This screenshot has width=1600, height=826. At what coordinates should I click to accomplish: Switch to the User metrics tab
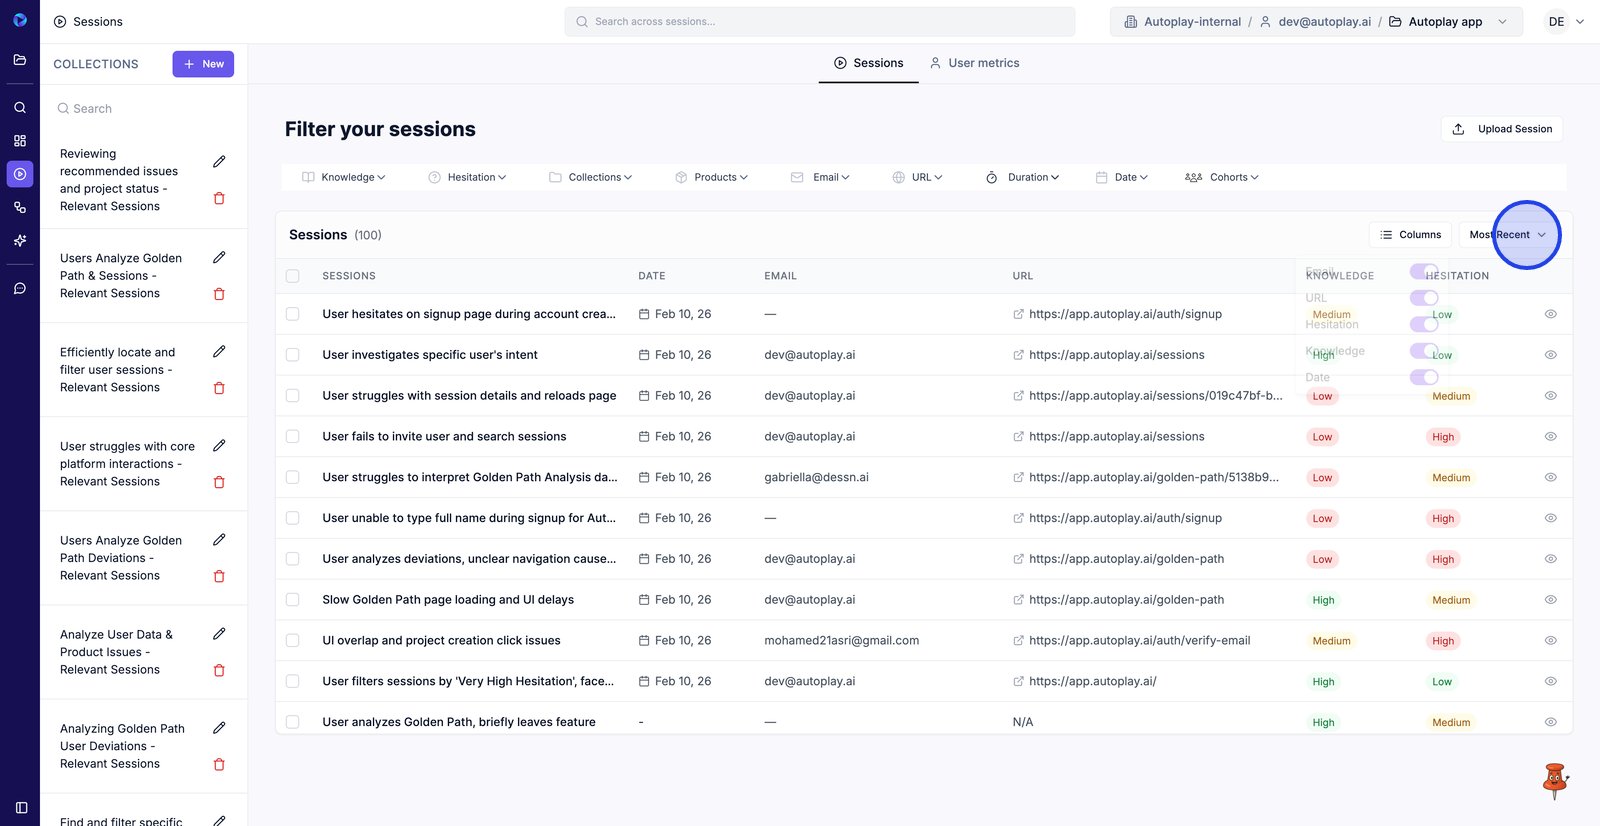(x=974, y=63)
